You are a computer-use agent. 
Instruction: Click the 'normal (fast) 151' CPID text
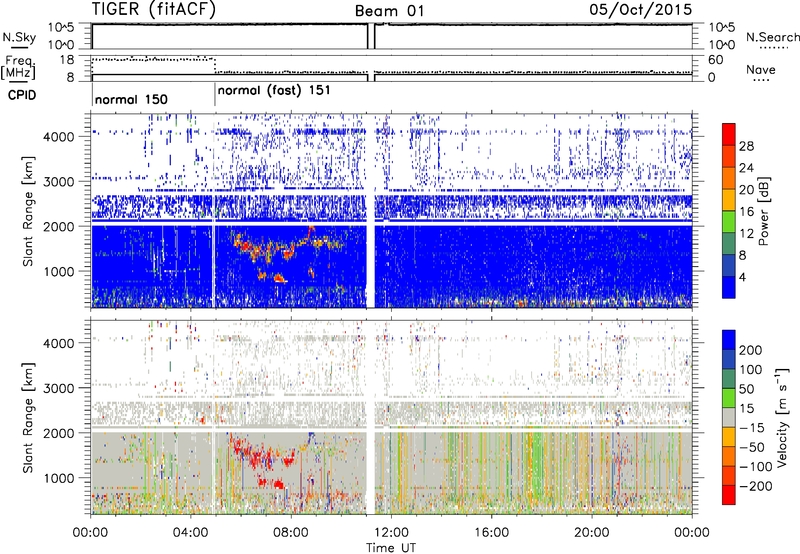click(x=274, y=91)
